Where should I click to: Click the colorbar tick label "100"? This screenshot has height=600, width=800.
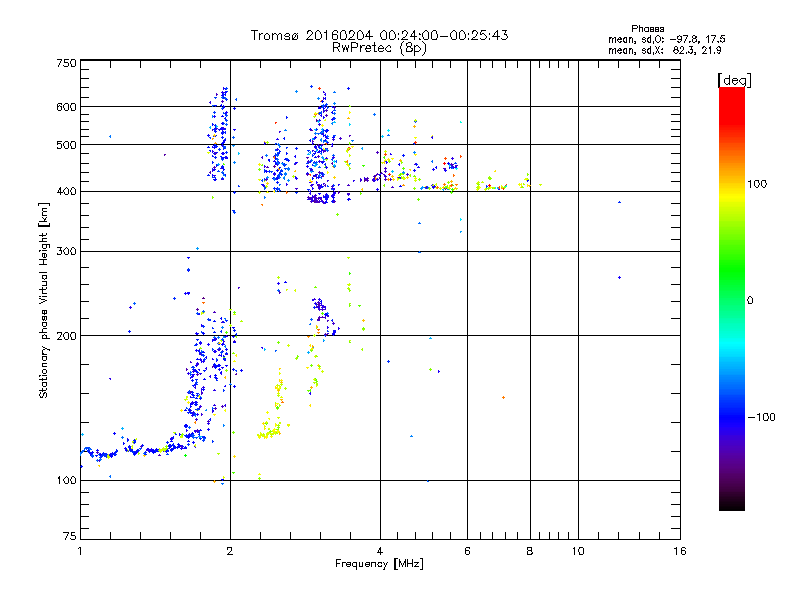pyautogui.click(x=757, y=184)
